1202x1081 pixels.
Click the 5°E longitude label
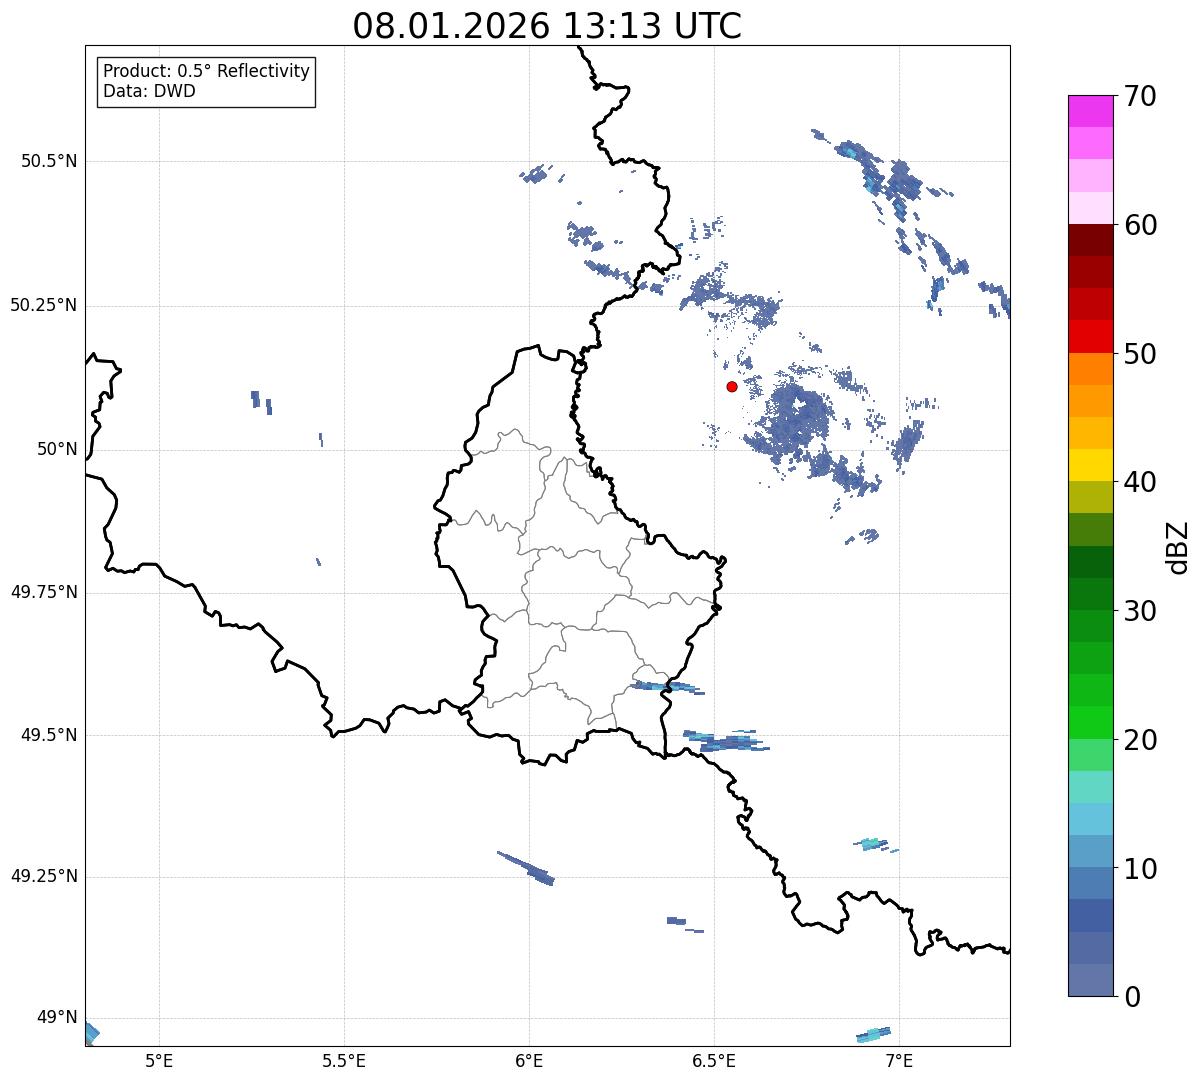coord(159,1060)
